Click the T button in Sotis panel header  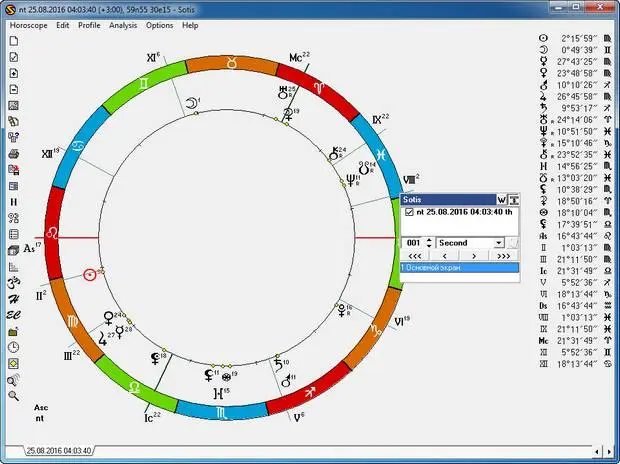point(513,199)
